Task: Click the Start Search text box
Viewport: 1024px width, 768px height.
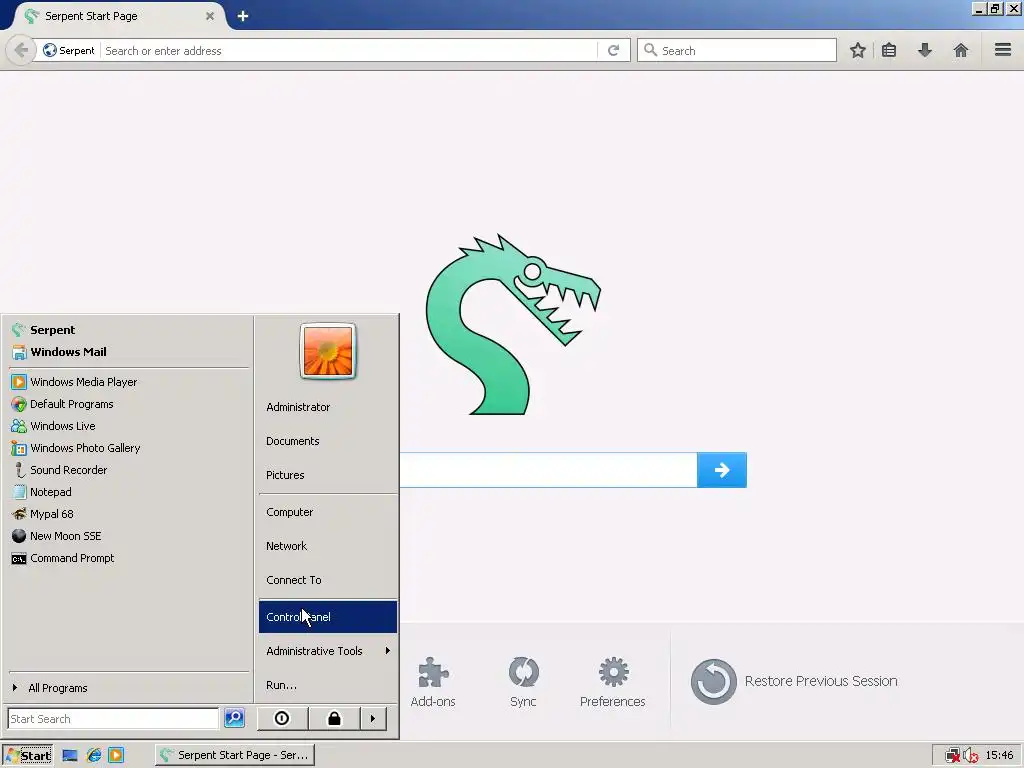Action: 113,718
